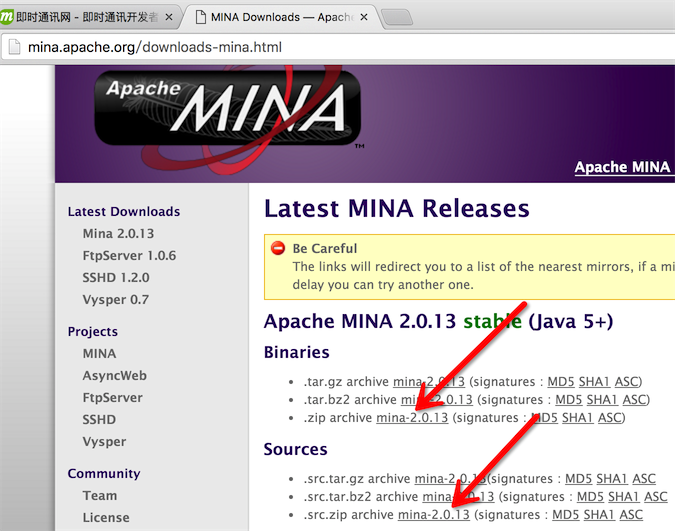The image size is (675, 531).
Task: Click the Latest MINA Releases heading
Action: coord(396,208)
